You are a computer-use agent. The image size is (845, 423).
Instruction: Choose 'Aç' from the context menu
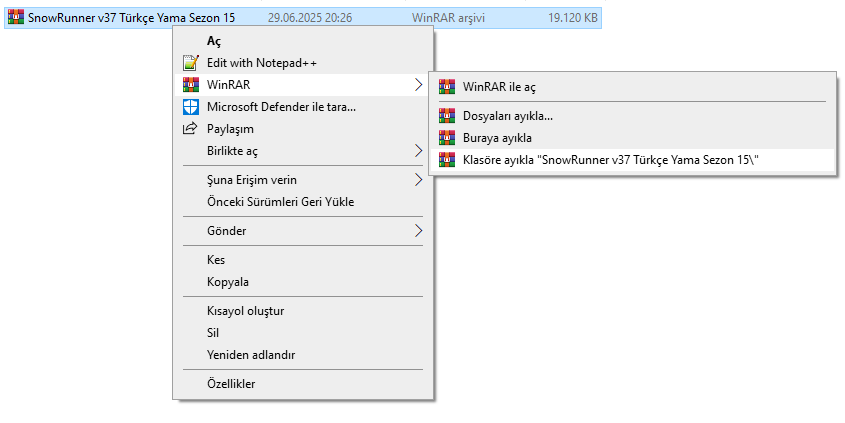pos(214,41)
